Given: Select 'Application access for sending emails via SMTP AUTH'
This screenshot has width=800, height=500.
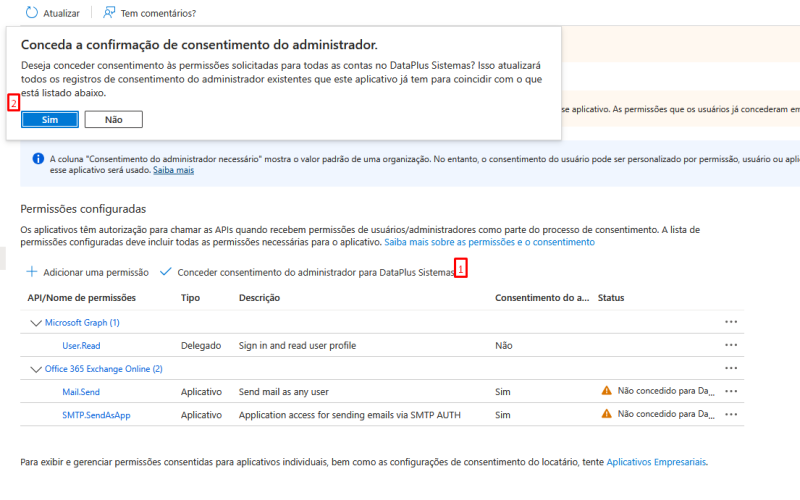Looking at the screenshot, I should (x=349, y=415).
